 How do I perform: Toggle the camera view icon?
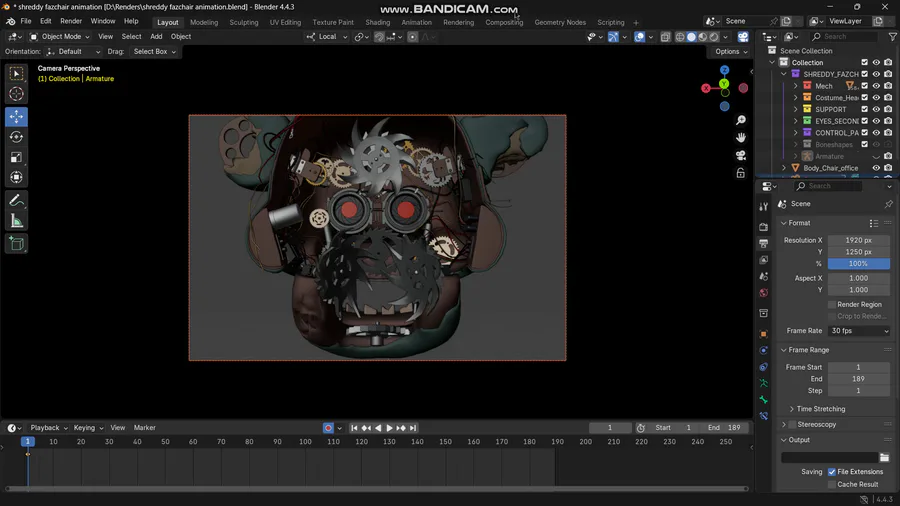pyautogui.click(x=741, y=155)
